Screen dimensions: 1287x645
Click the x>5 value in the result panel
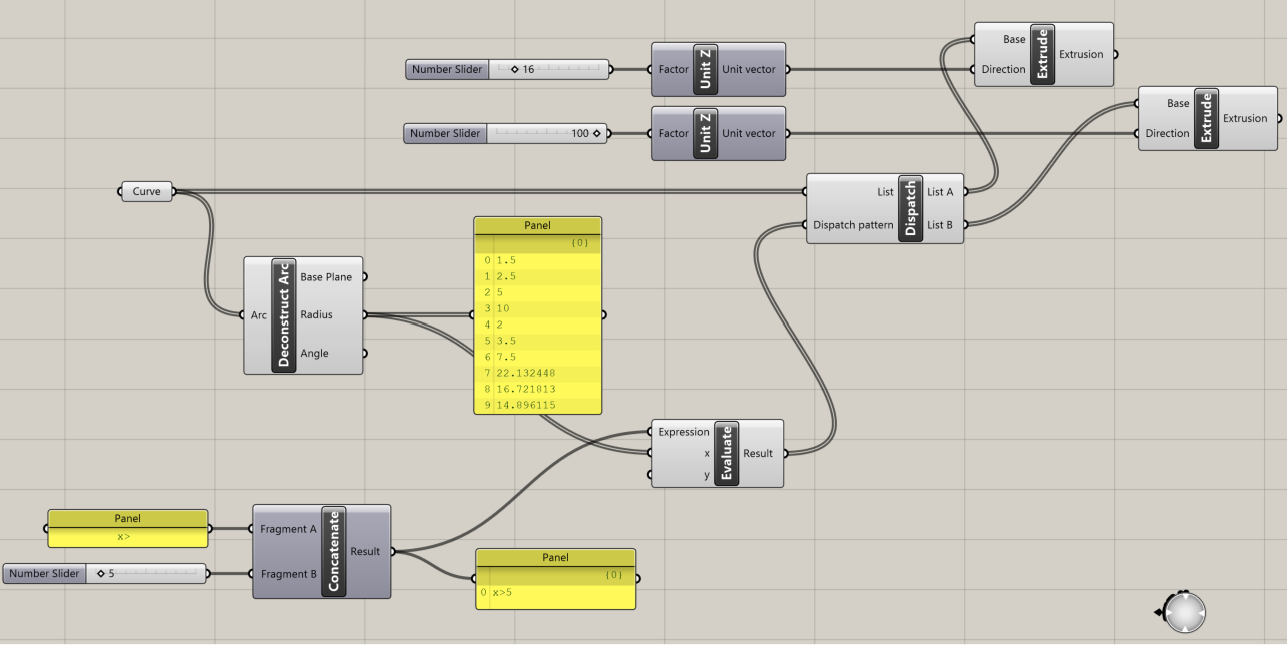(x=503, y=593)
